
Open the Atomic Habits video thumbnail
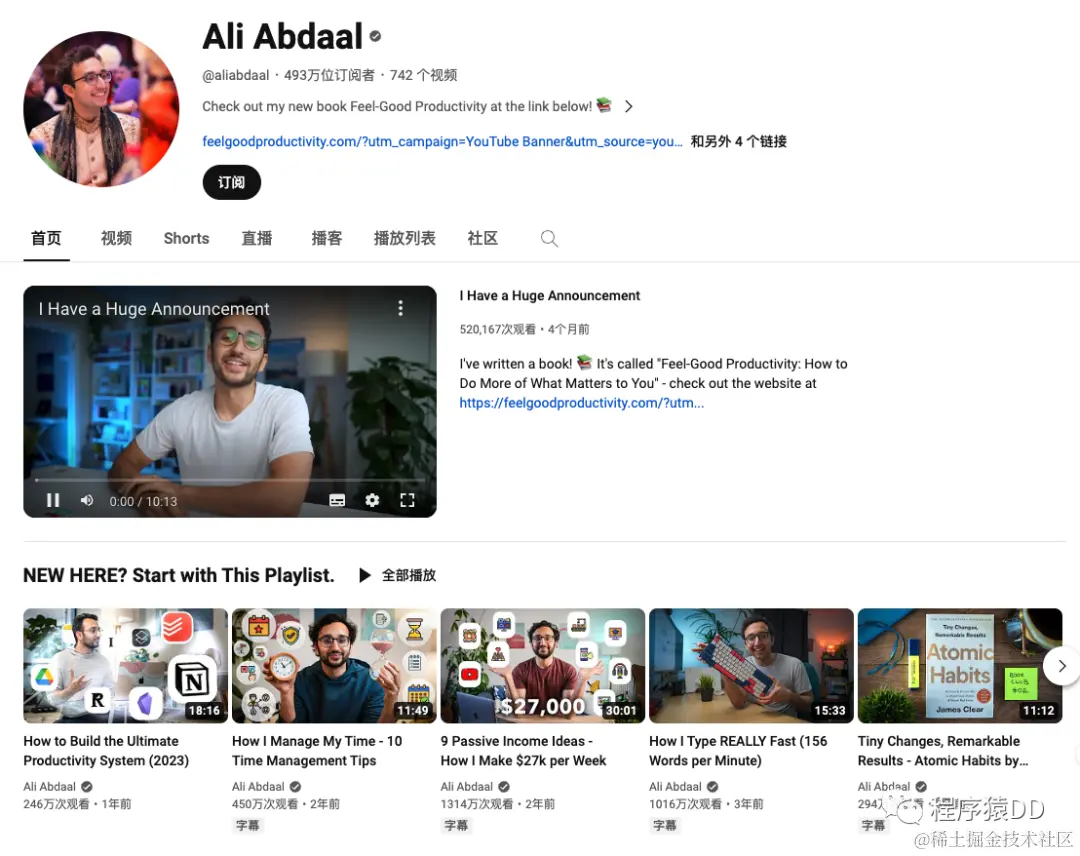pyautogui.click(x=959, y=665)
